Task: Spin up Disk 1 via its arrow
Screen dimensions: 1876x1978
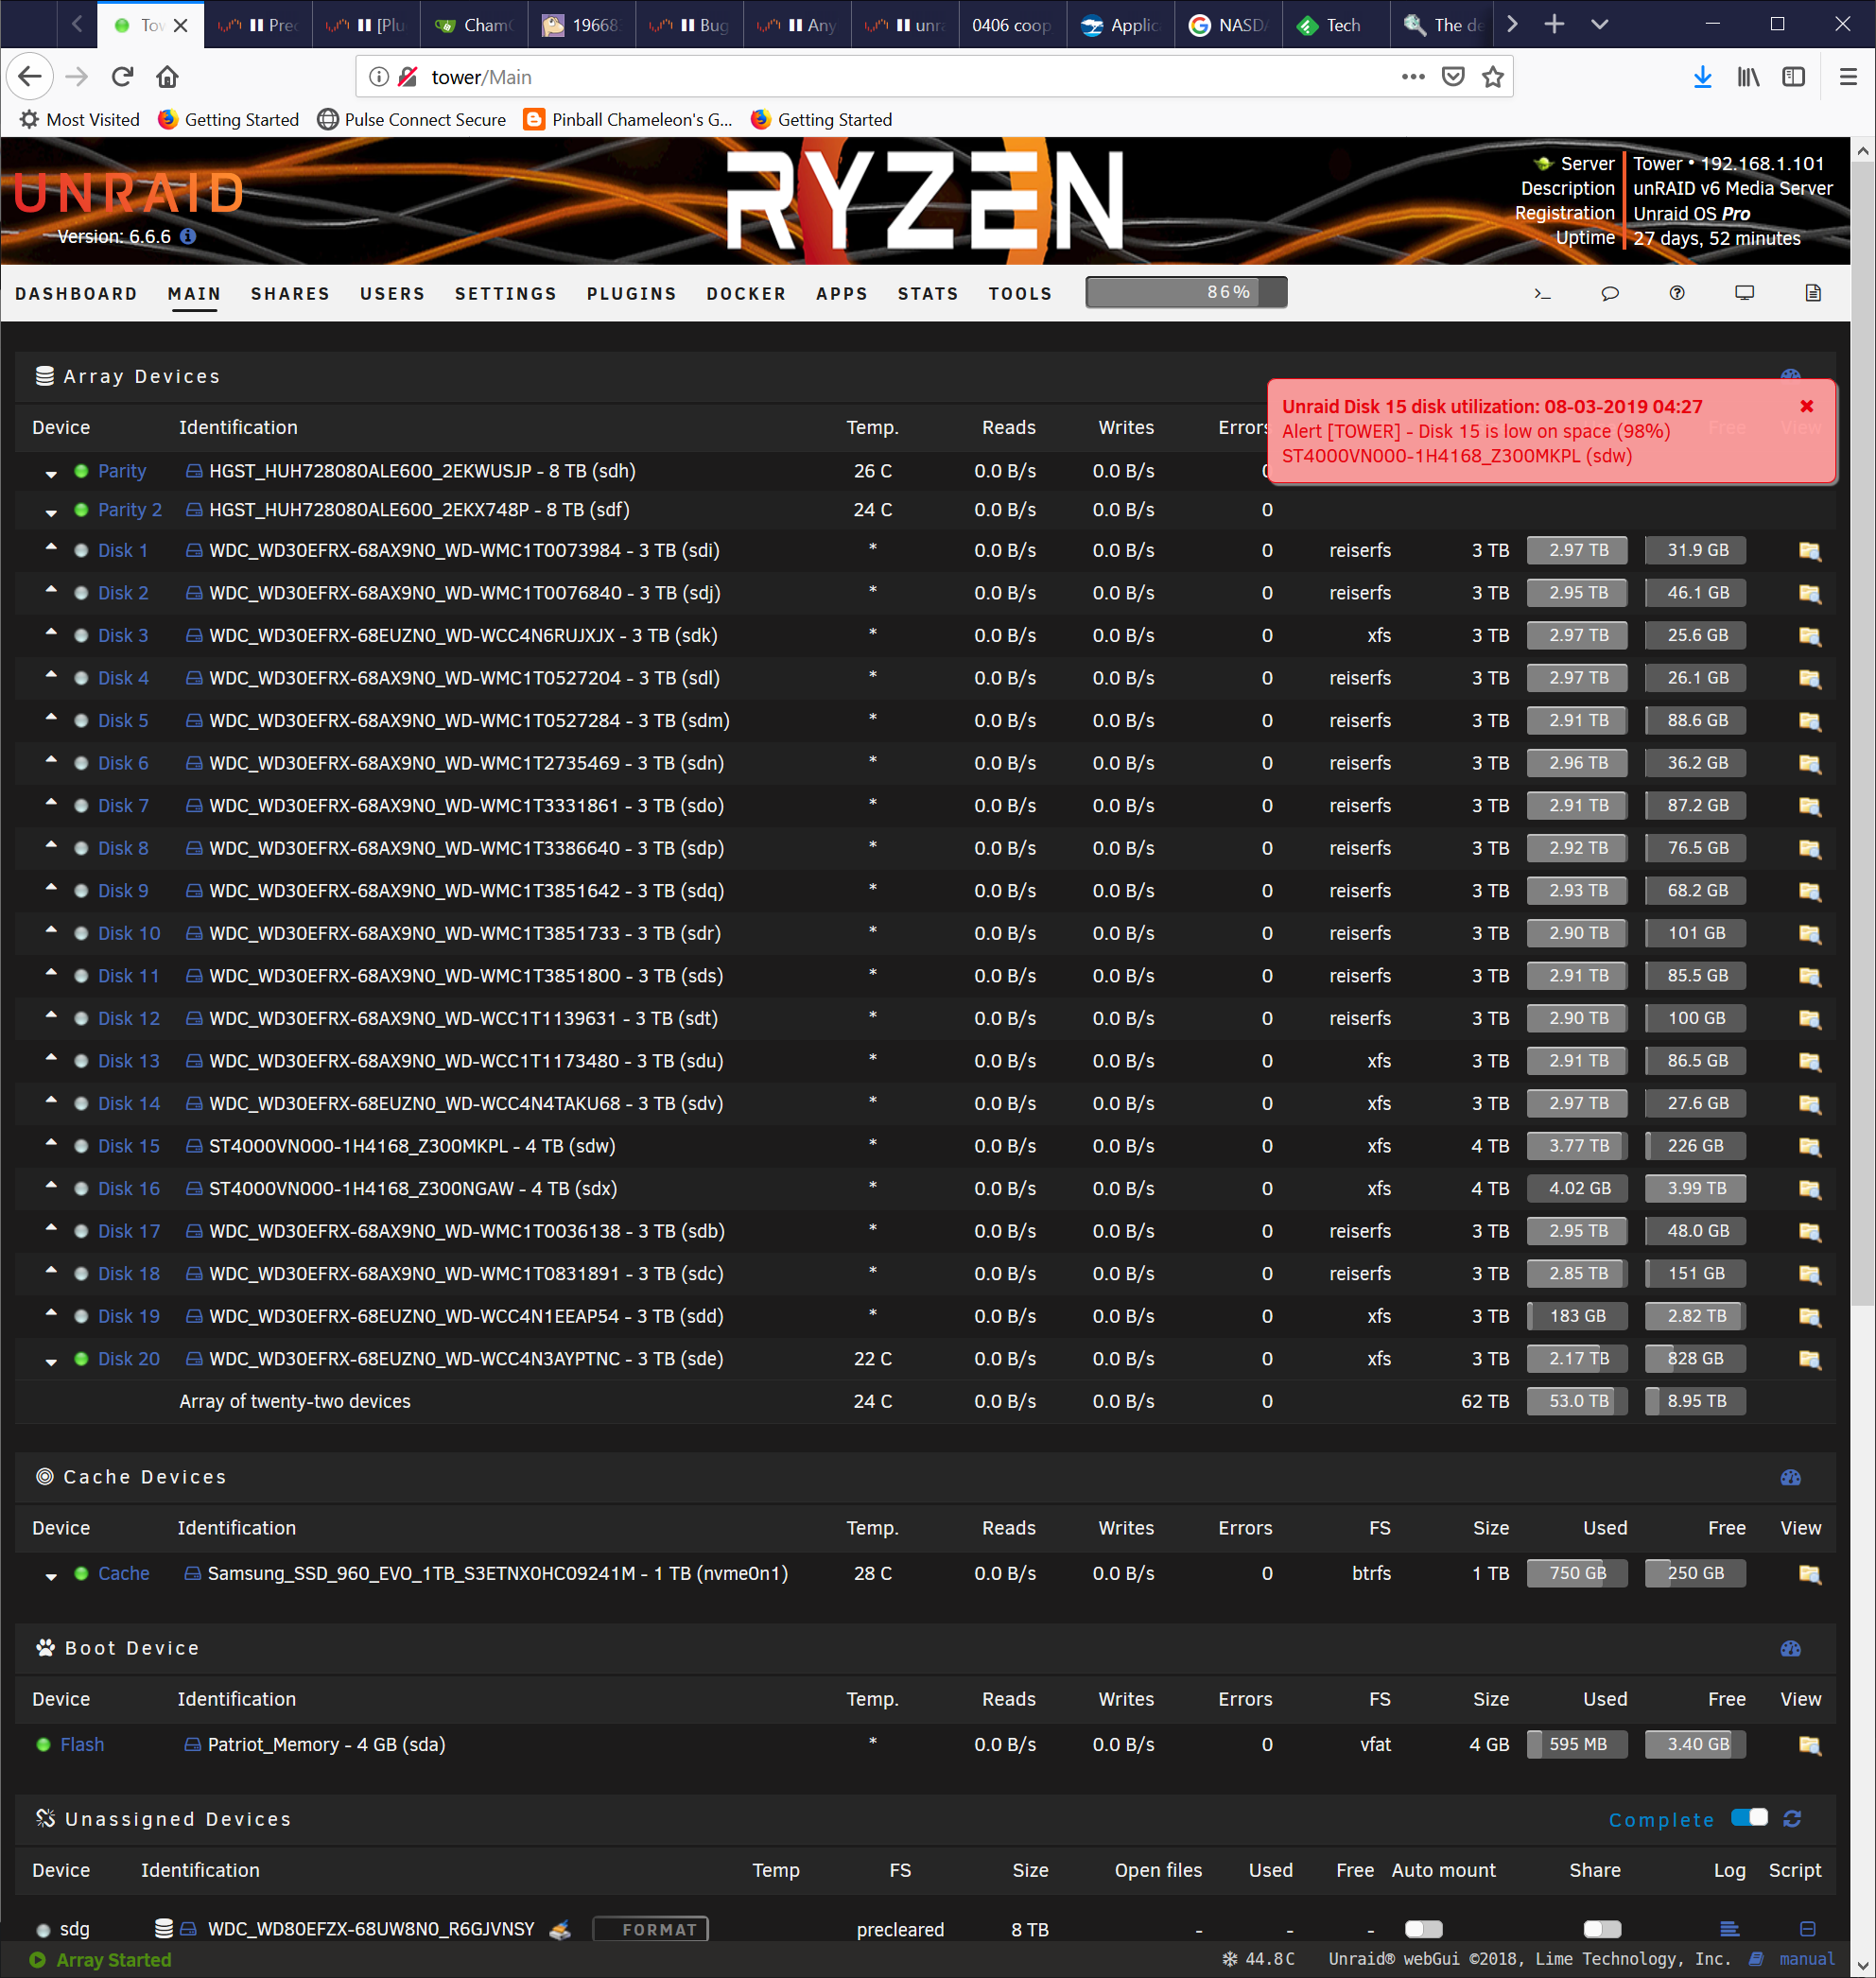Action: coord(51,547)
